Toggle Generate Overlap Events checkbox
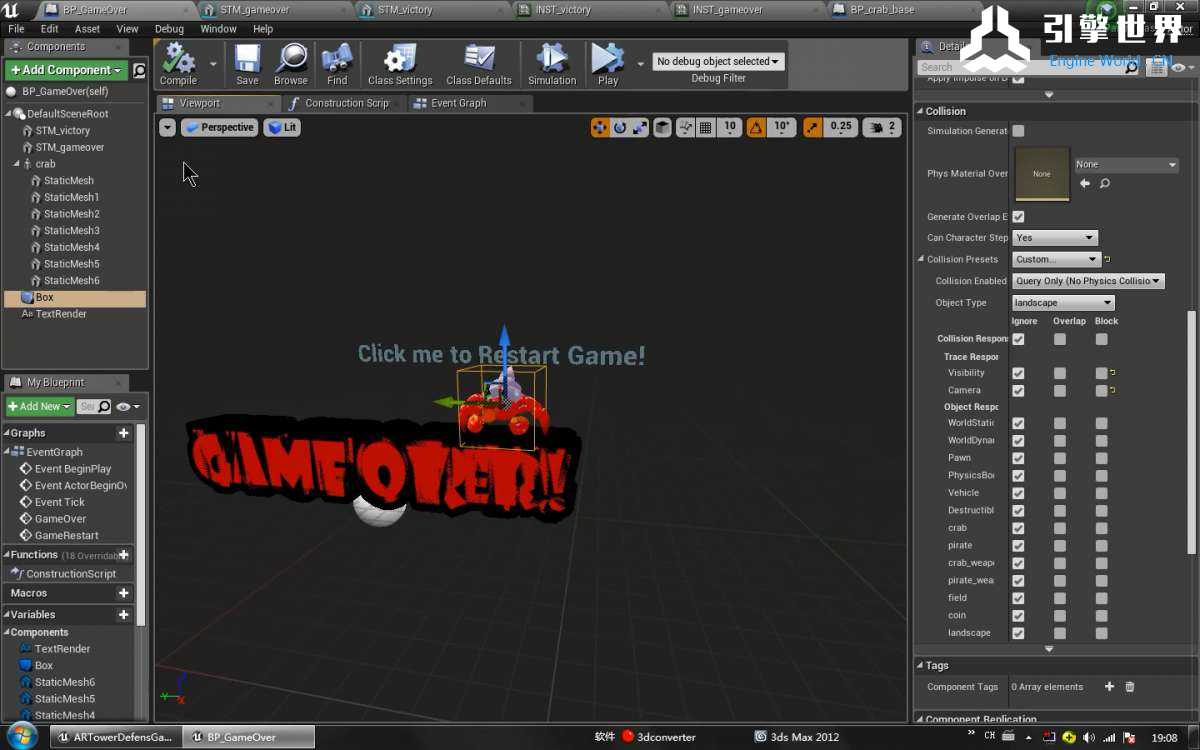Image resolution: width=1200 pixels, height=750 pixels. tap(1018, 216)
